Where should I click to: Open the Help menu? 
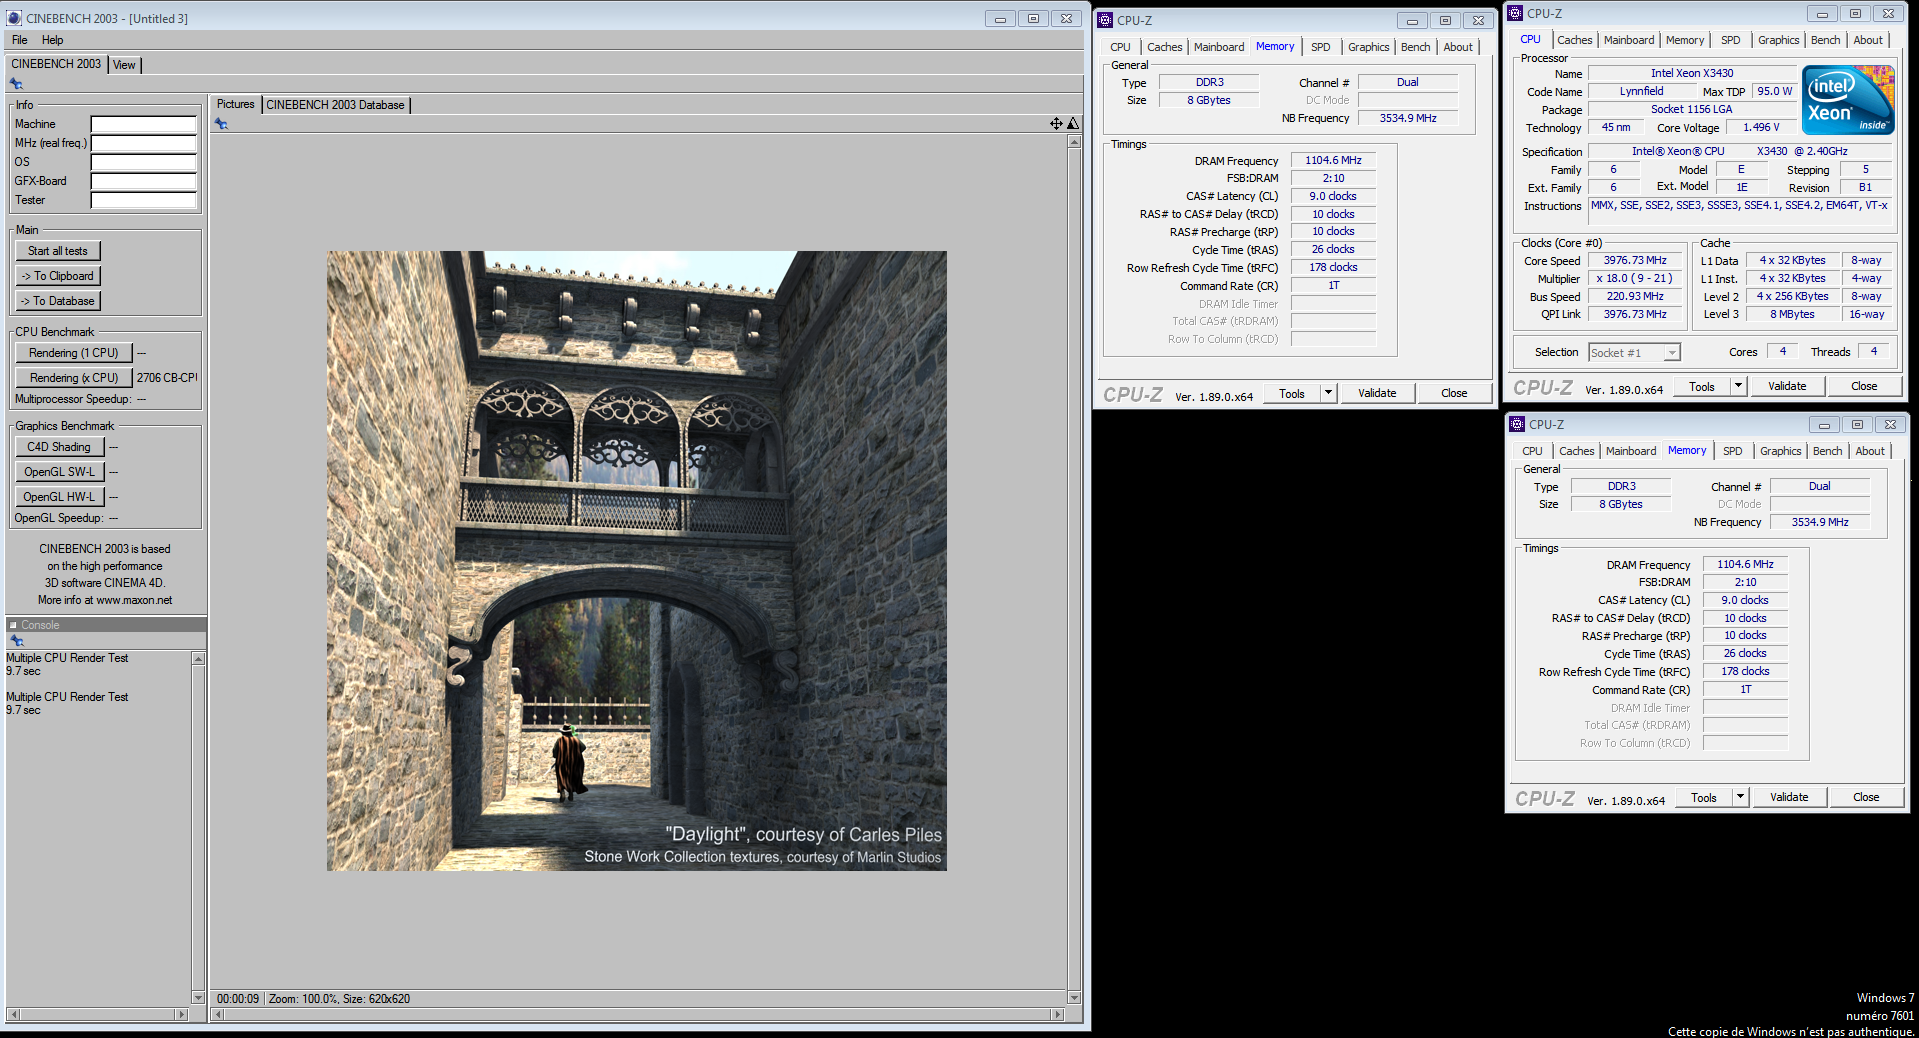pos(53,40)
